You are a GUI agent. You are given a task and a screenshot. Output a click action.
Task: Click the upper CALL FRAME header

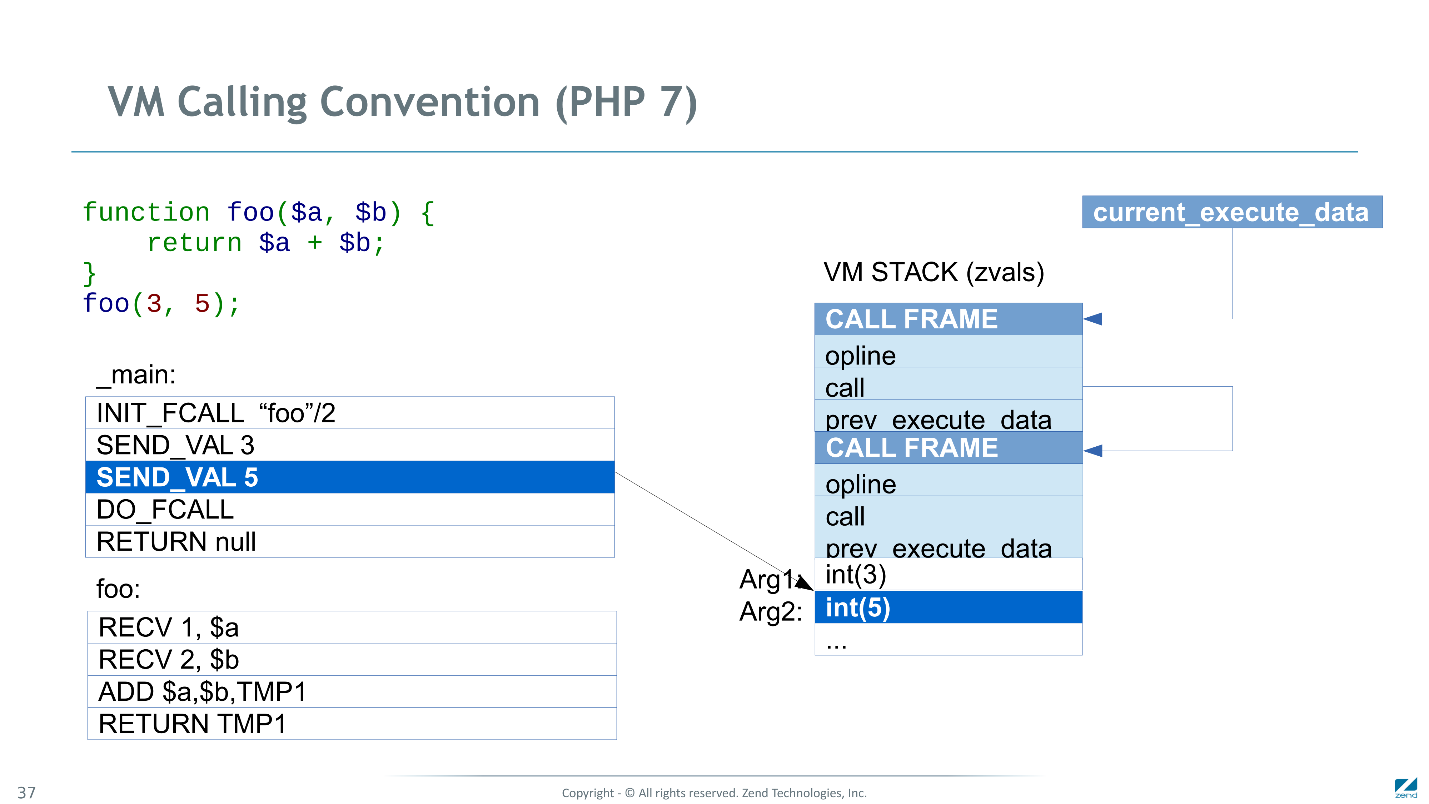click(x=948, y=319)
